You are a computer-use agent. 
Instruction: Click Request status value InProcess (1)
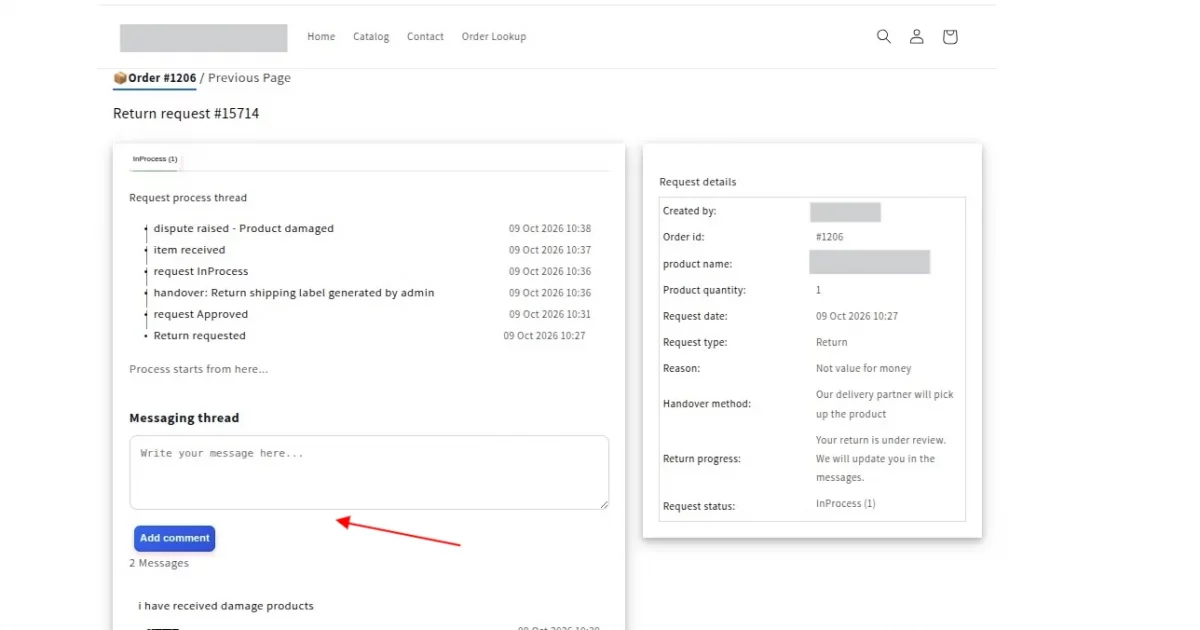846,503
